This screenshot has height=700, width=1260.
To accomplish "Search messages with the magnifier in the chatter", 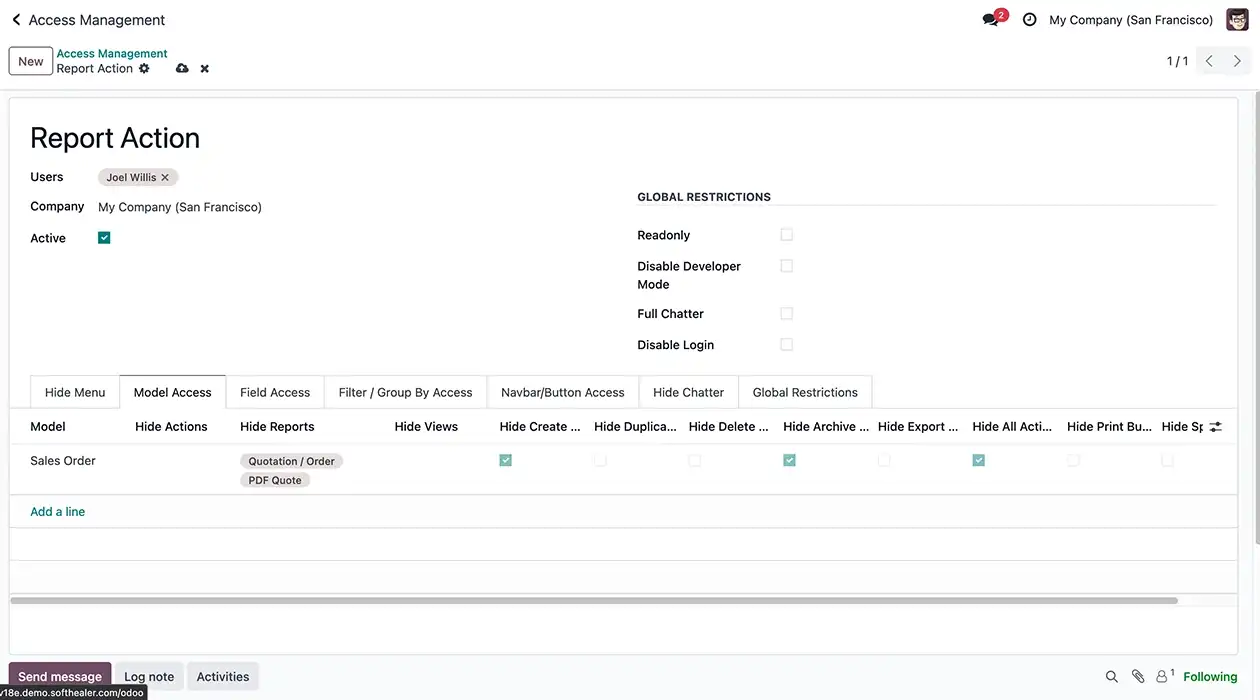I will [x=1112, y=676].
